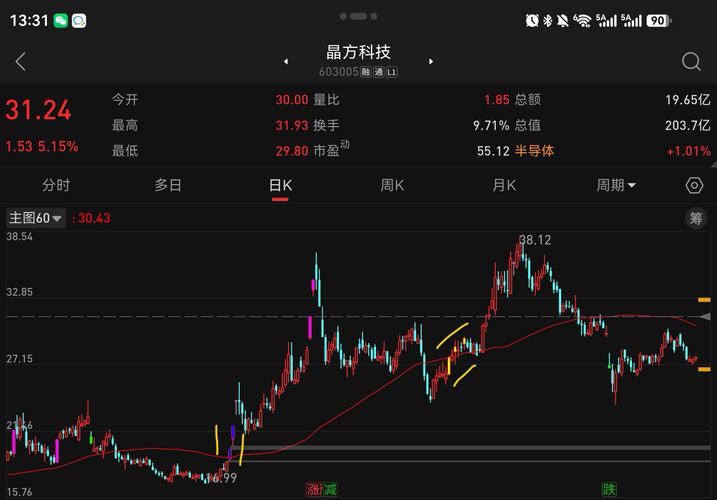Tap the stock name 晶方科技
Image resolution: width=717 pixels, height=500 pixels.
click(358, 52)
